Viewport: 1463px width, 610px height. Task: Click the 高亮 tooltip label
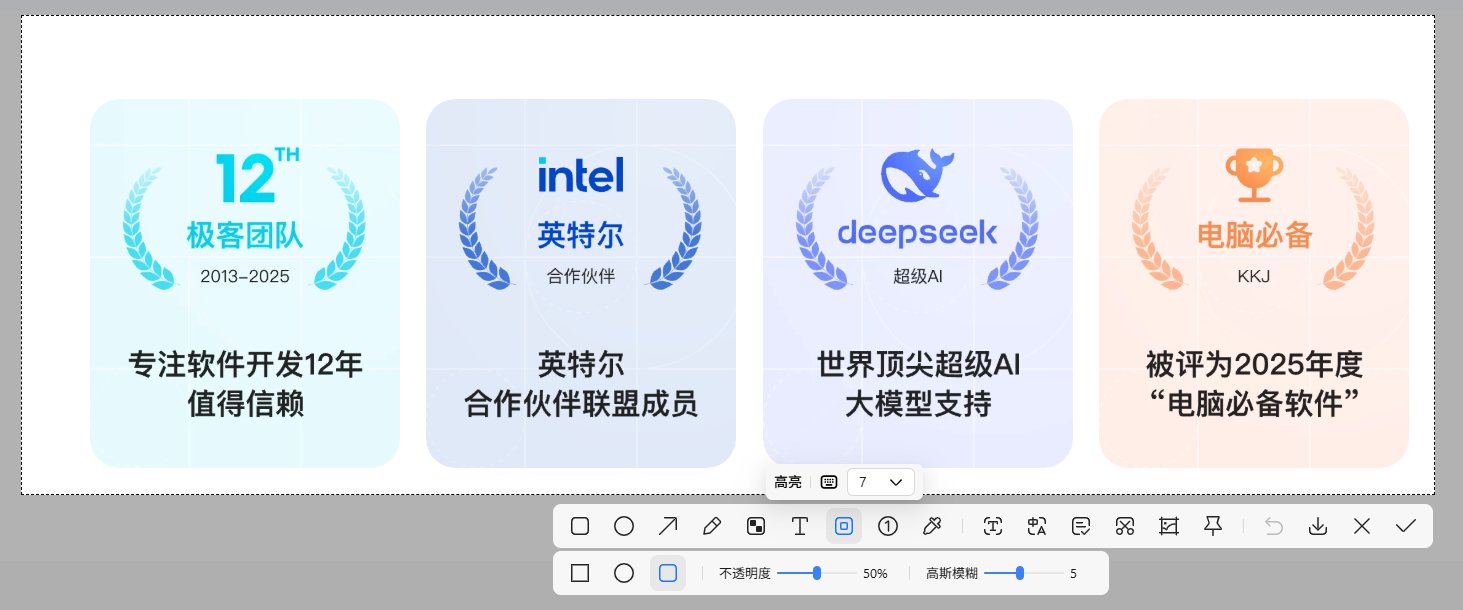(788, 482)
